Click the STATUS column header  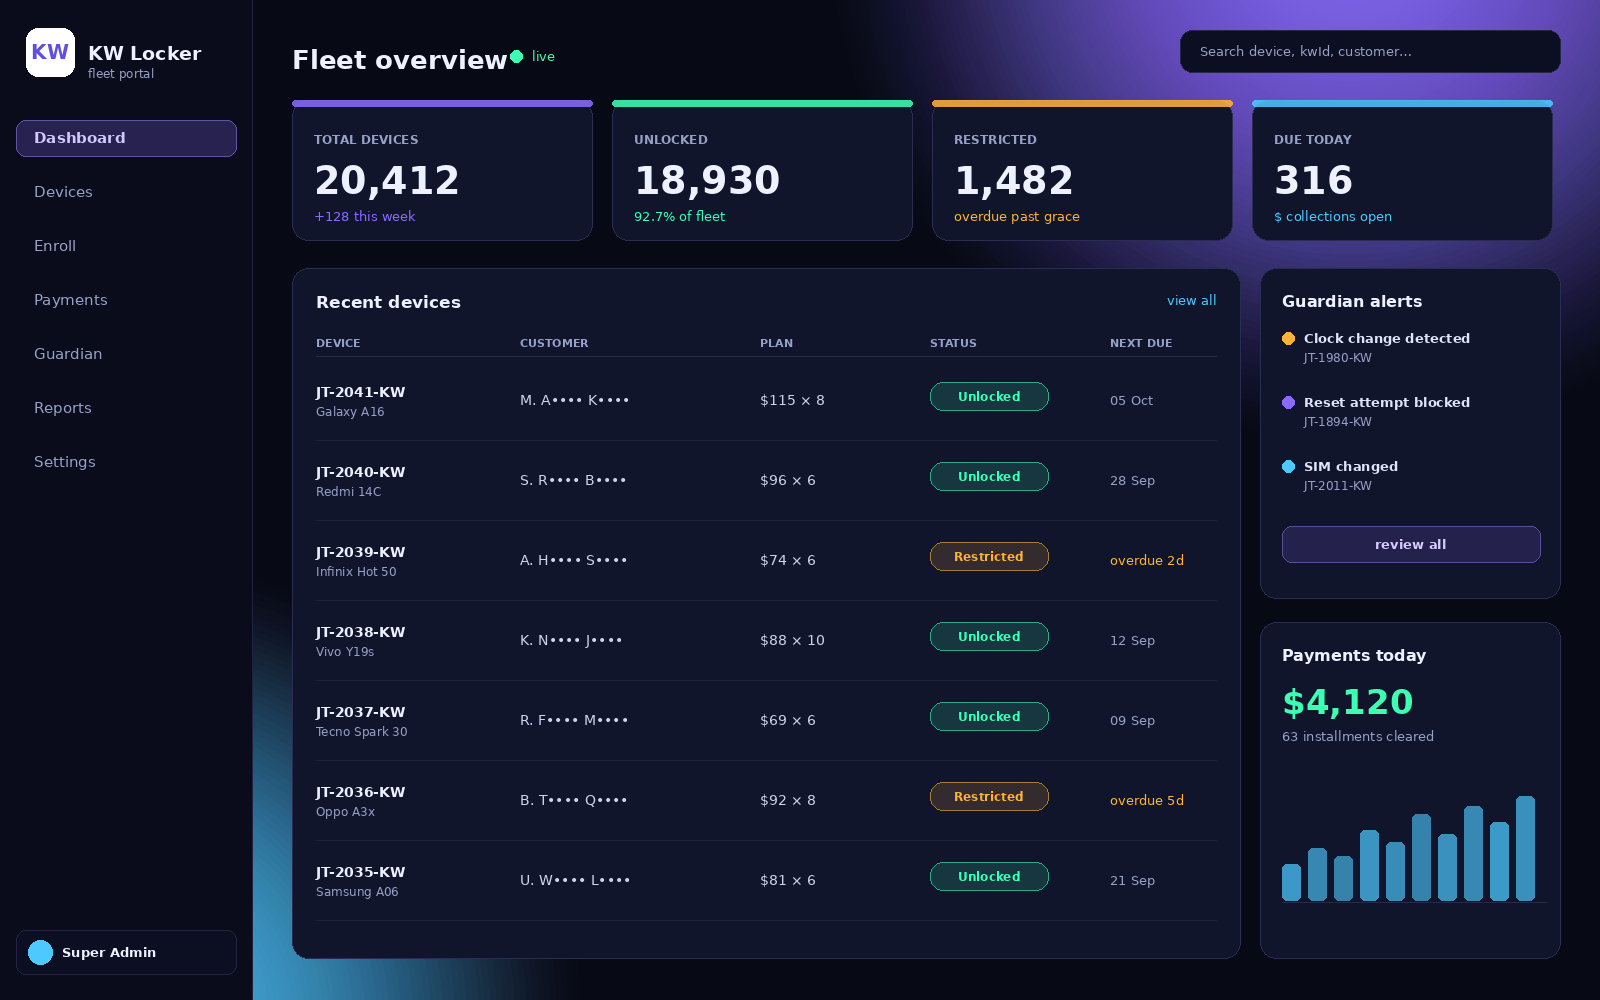pos(953,343)
